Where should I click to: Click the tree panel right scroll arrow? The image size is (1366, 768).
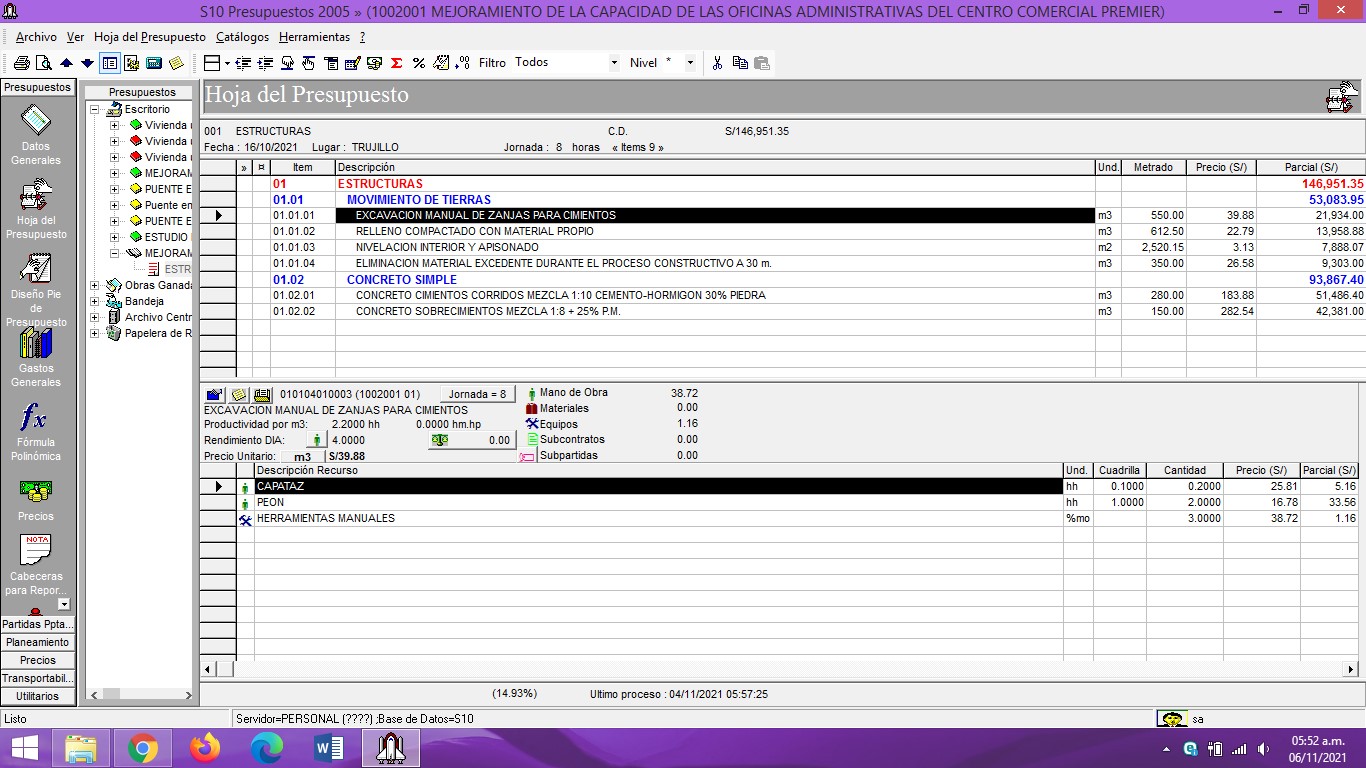point(187,695)
